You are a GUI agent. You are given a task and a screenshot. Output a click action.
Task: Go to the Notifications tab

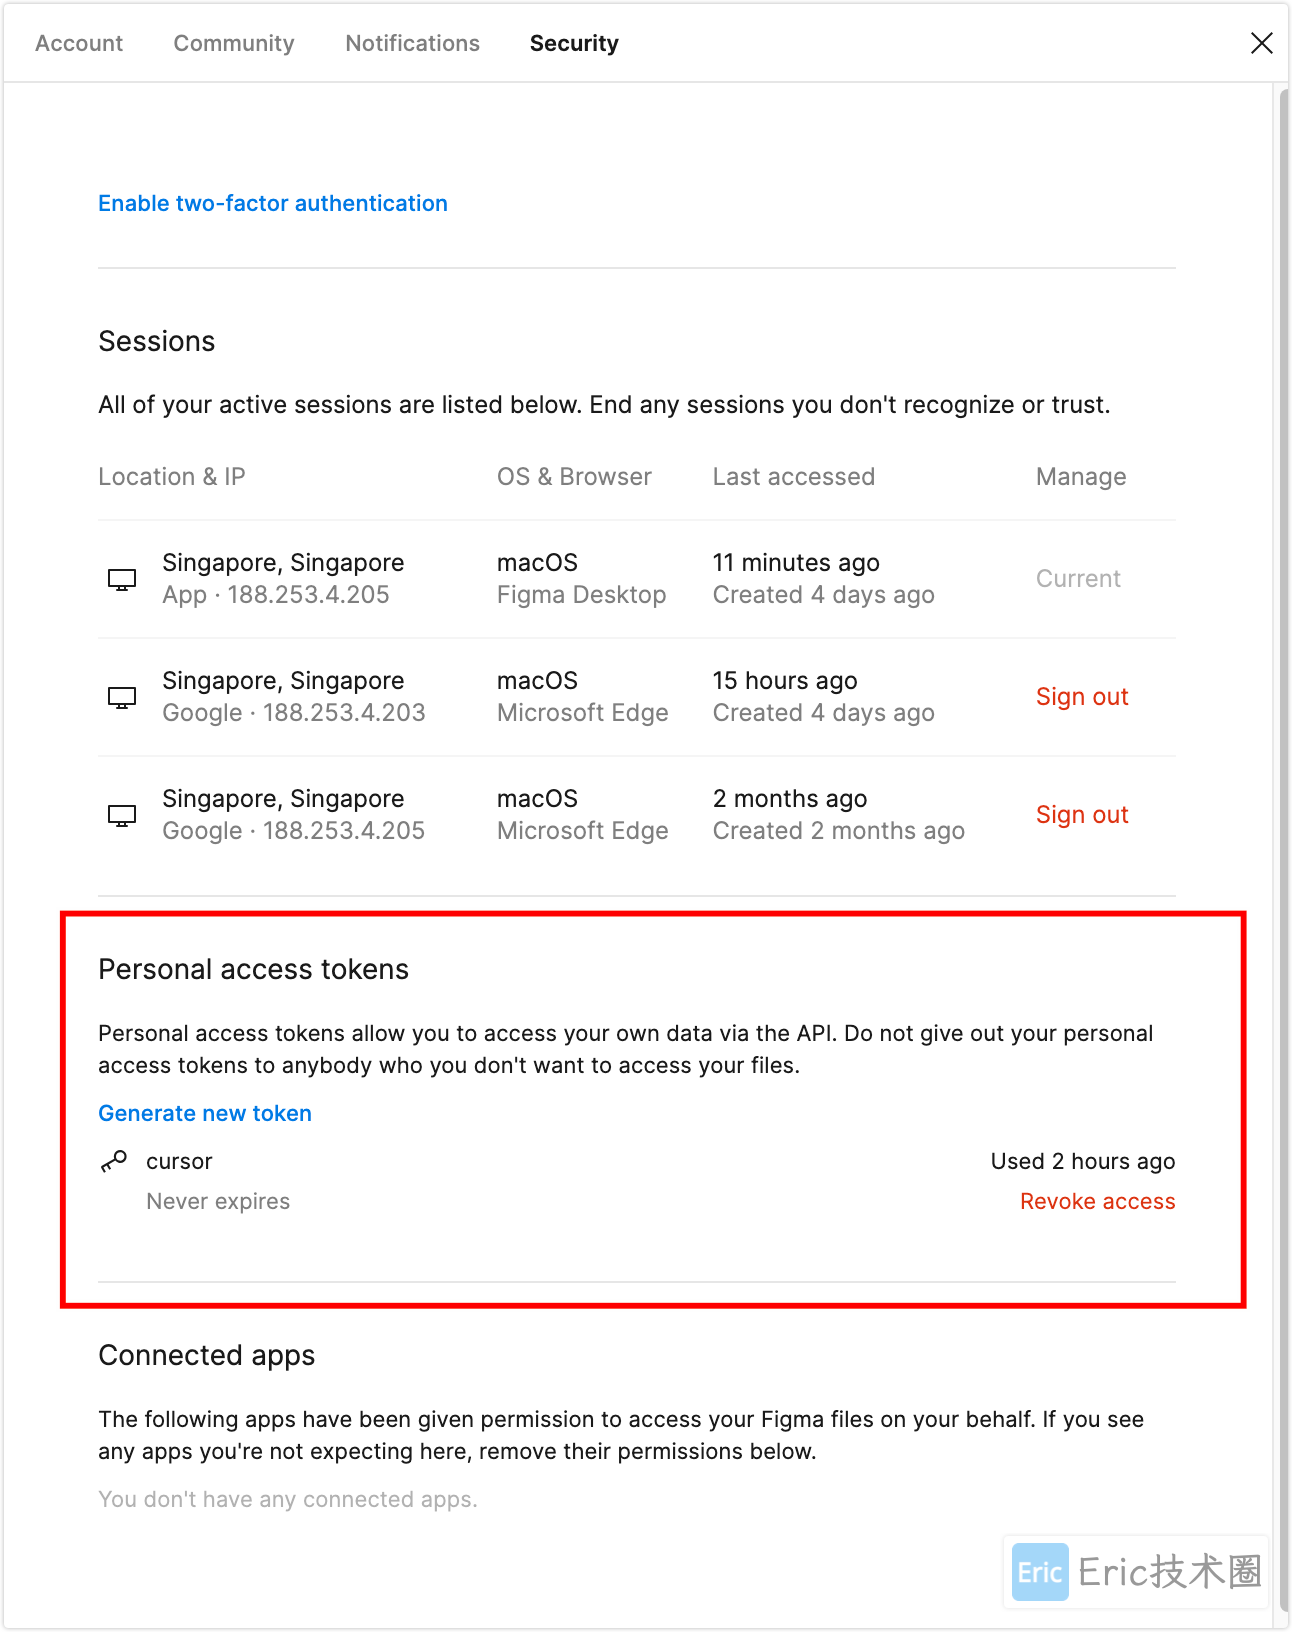412,43
